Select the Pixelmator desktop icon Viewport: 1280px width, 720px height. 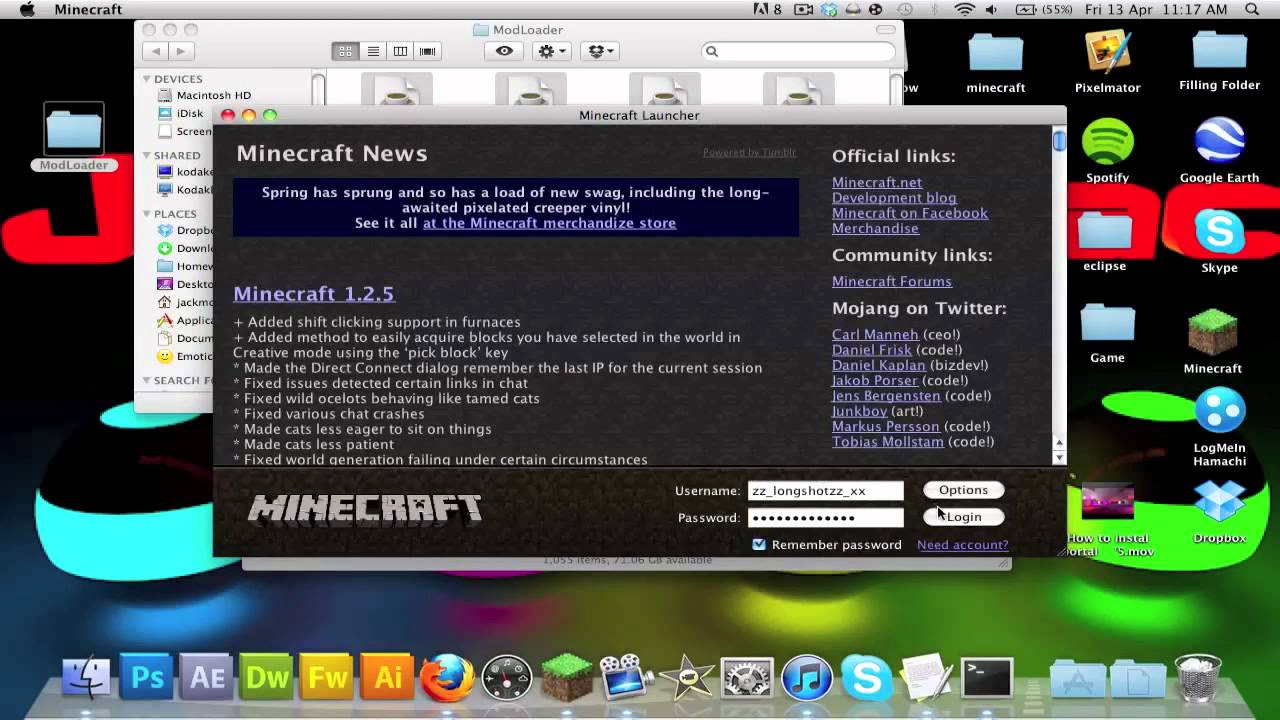(1107, 51)
